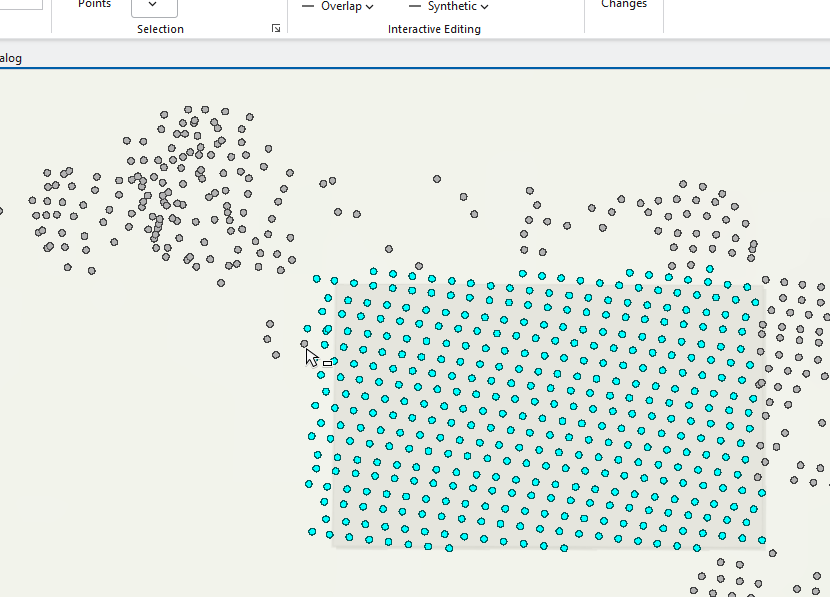Viewport: 830px width, 597px height.
Task: Select the lowest gray point of upper-left cluster
Action: 221,282
